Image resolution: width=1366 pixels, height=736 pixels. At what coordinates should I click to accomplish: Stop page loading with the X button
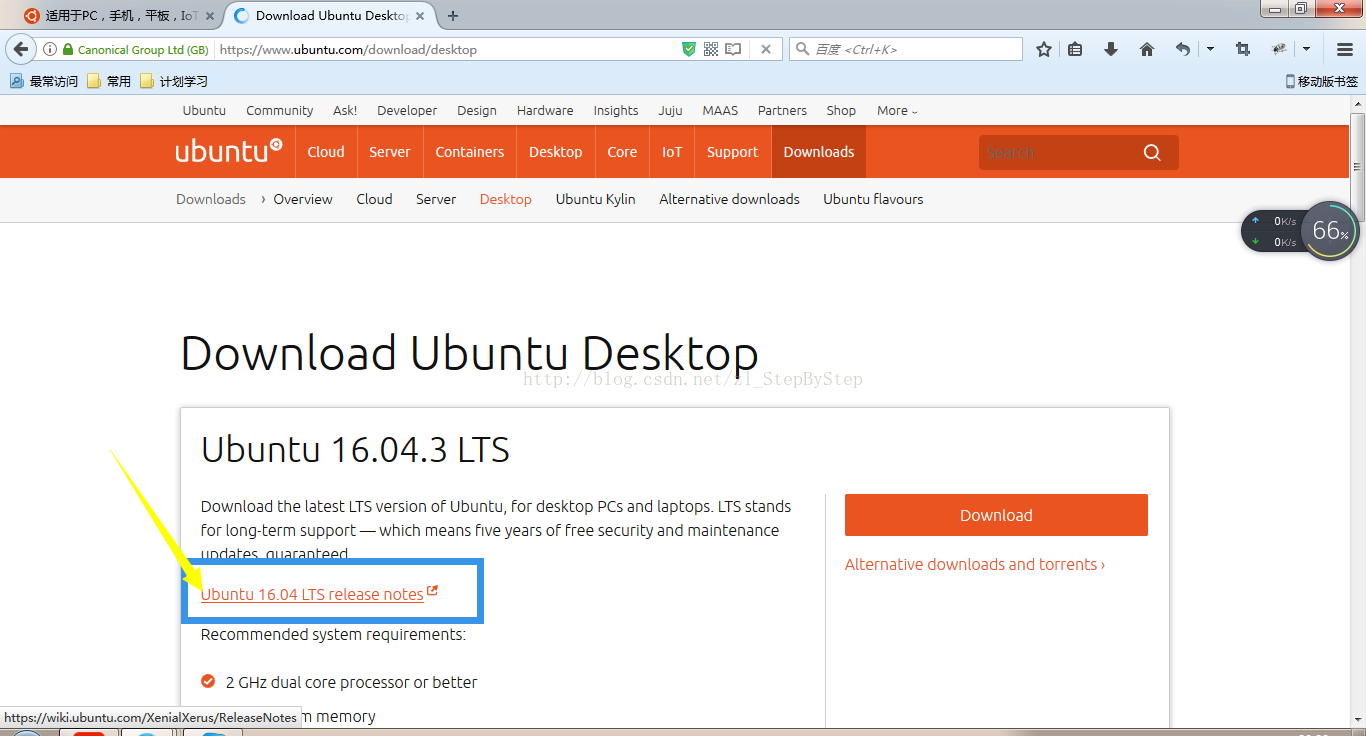tap(766, 49)
